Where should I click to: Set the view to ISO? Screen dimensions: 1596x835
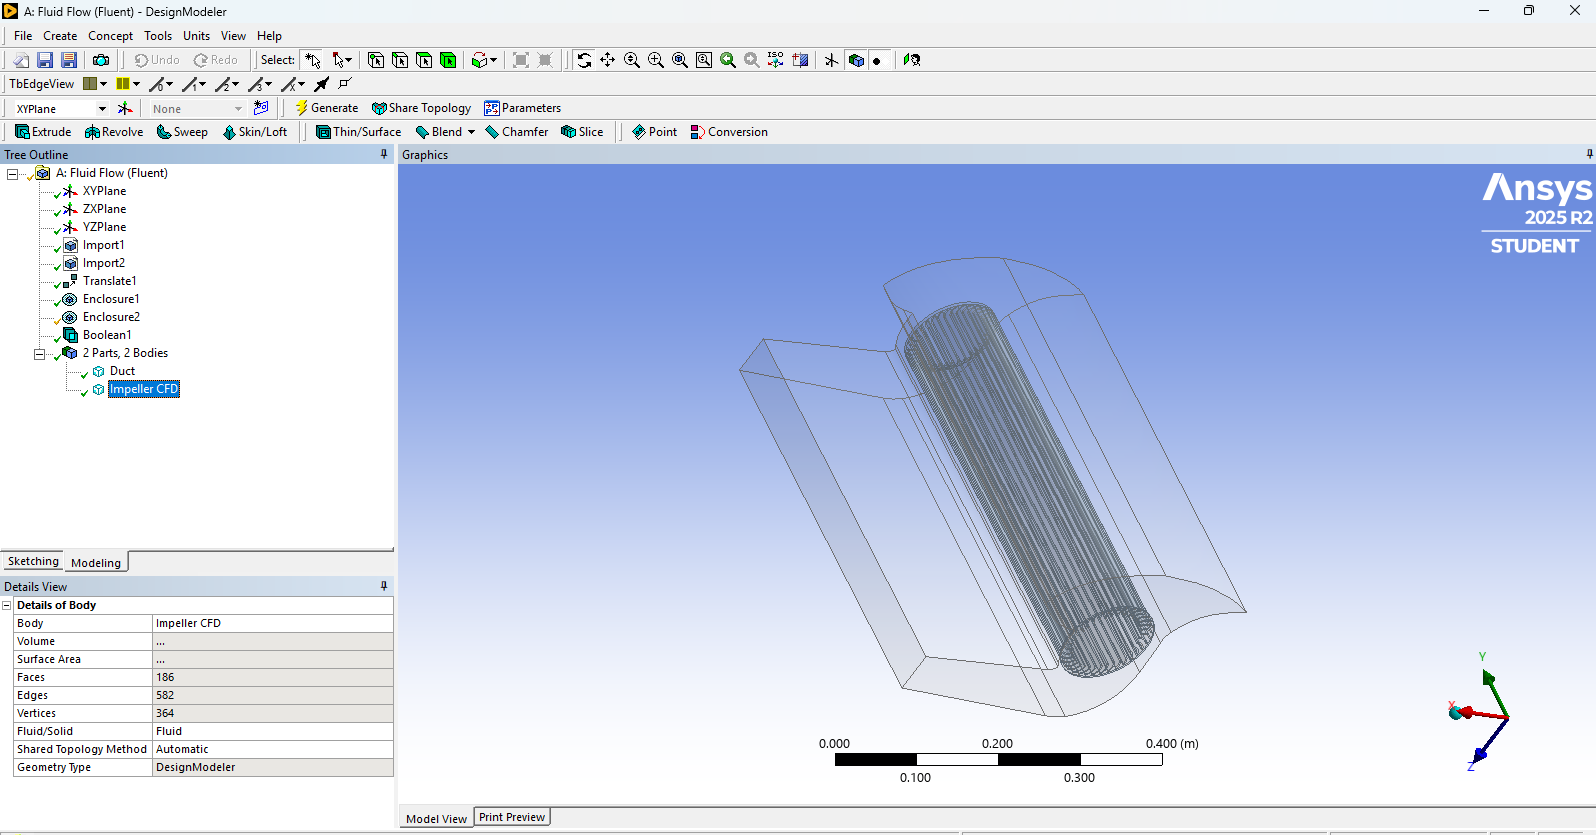click(x=776, y=60)
